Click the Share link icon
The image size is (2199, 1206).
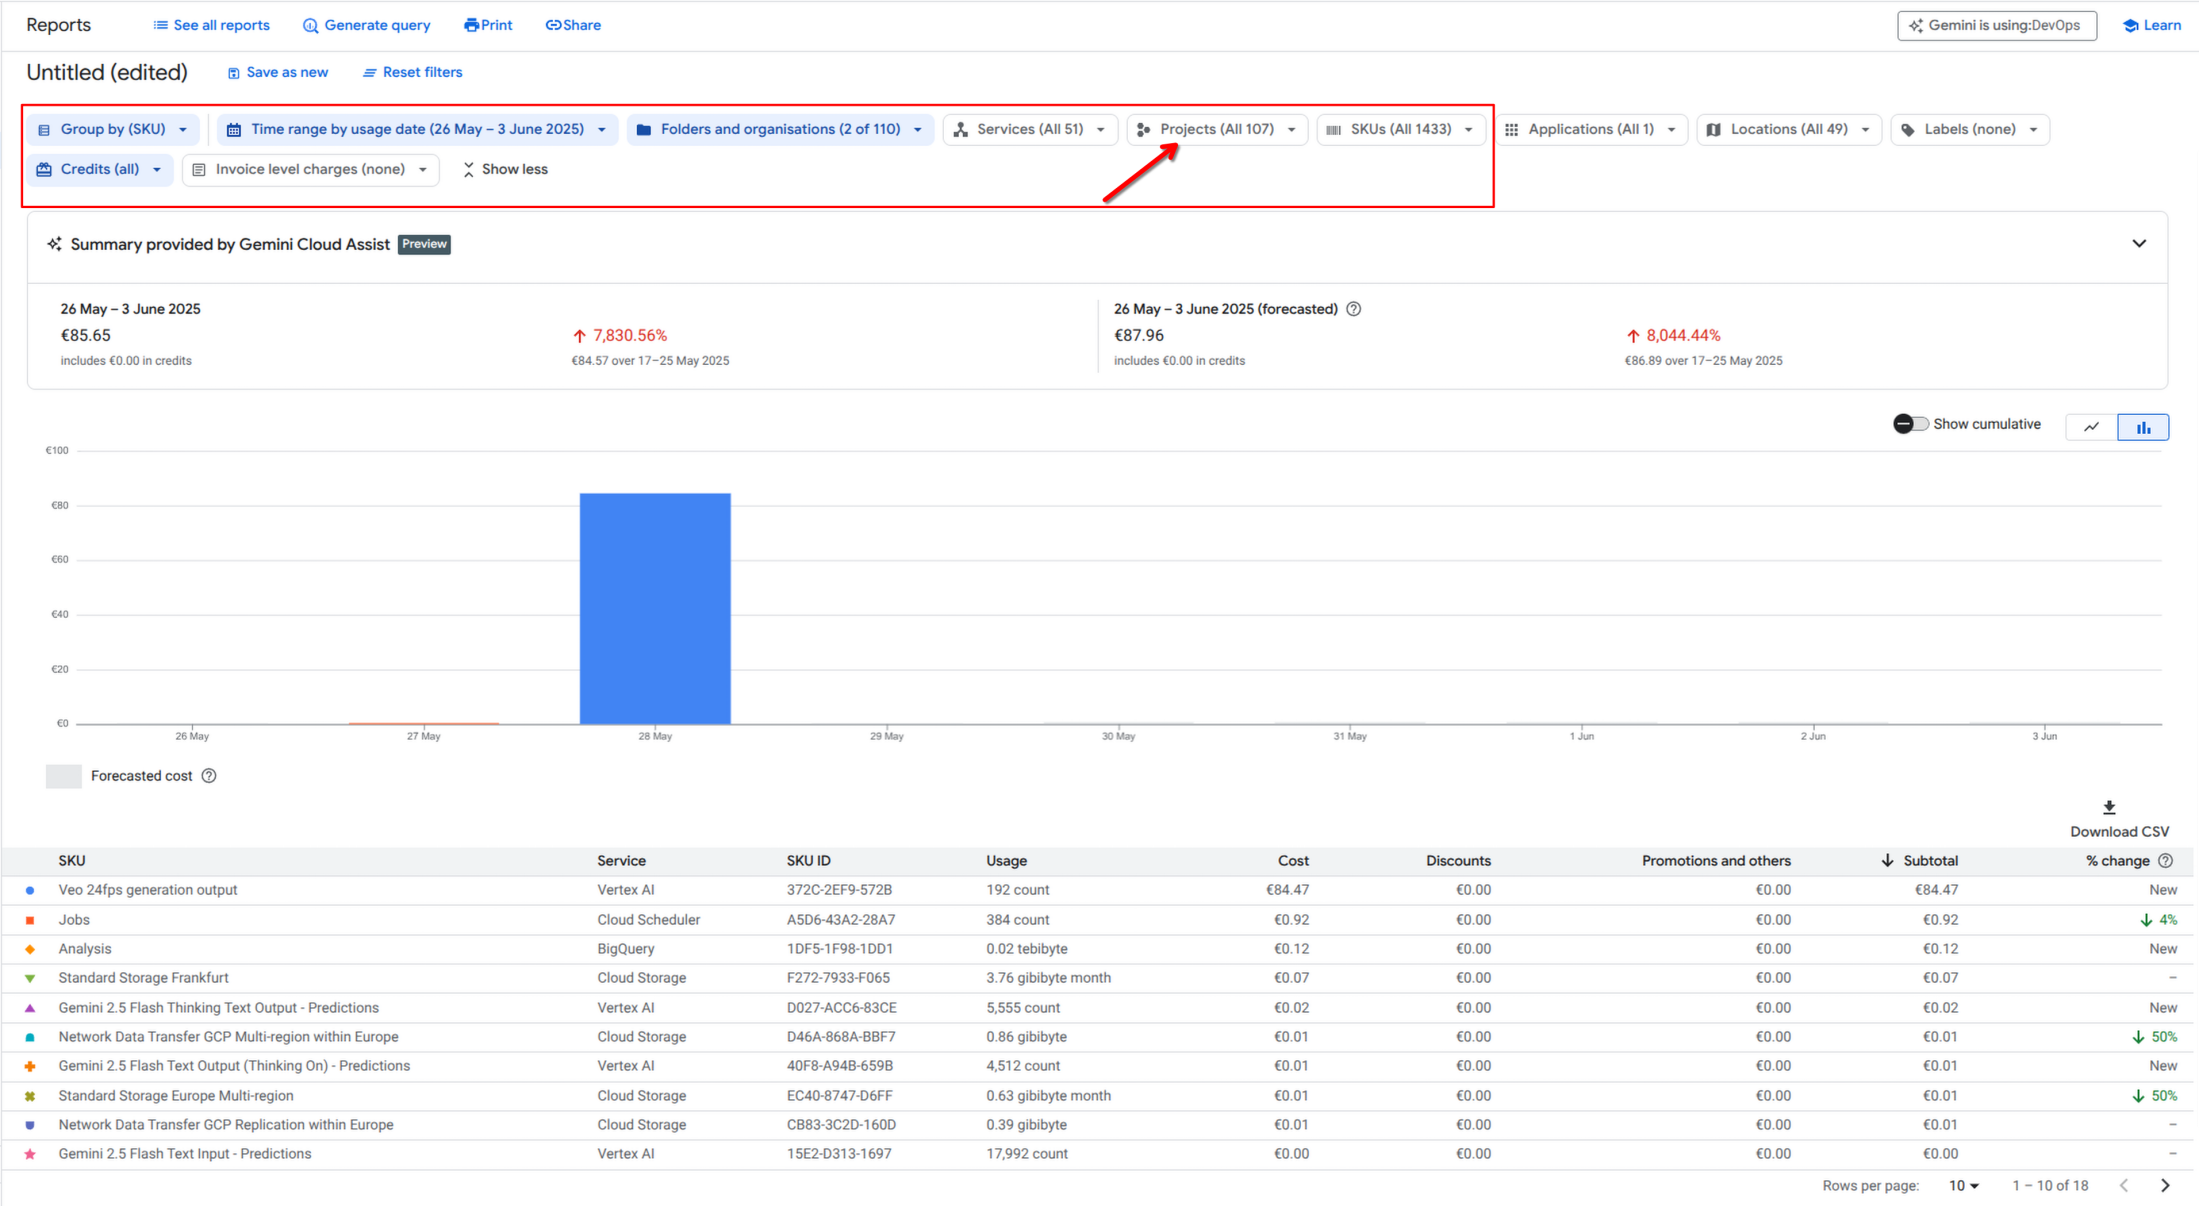pos(553,25)
